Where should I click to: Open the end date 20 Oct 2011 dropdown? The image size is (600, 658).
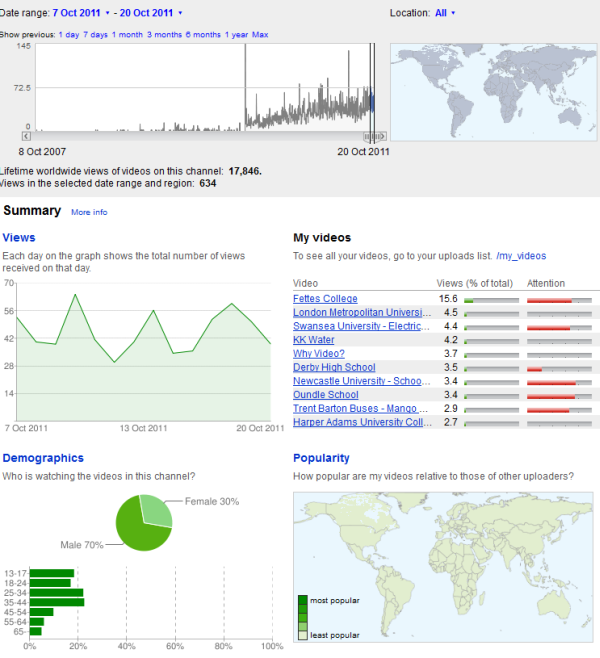[x=151, y=13]
